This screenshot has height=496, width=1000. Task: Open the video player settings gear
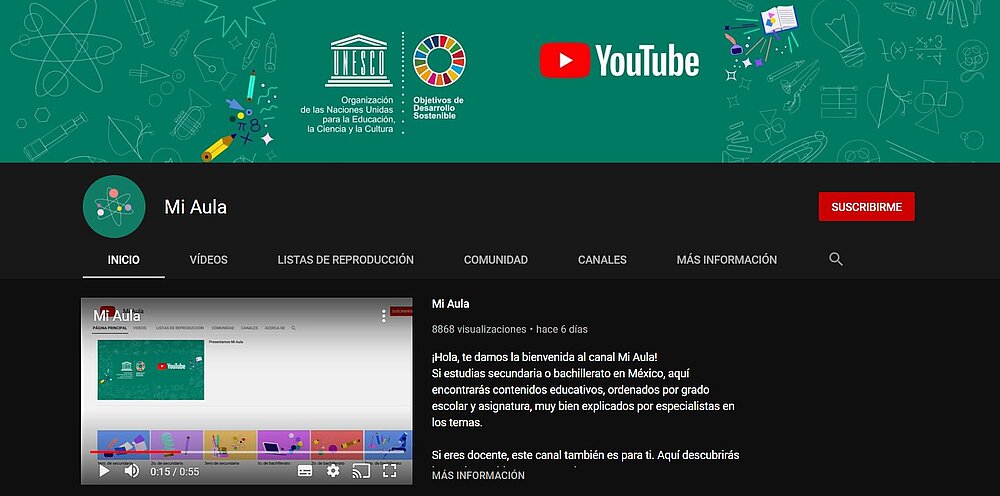(333, 471)
